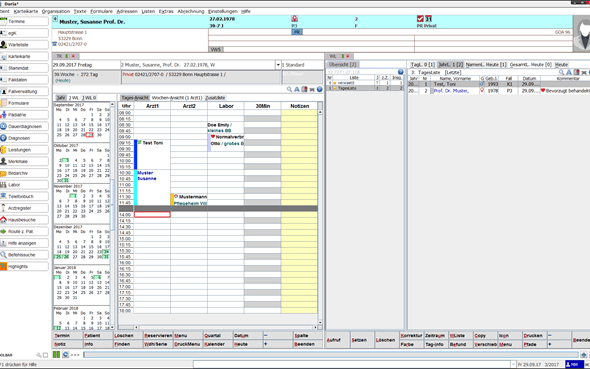Open the eGK card reader entry
Image resolution: width=590 pixels, height=369 pixels.
click(x=24, y=33)
